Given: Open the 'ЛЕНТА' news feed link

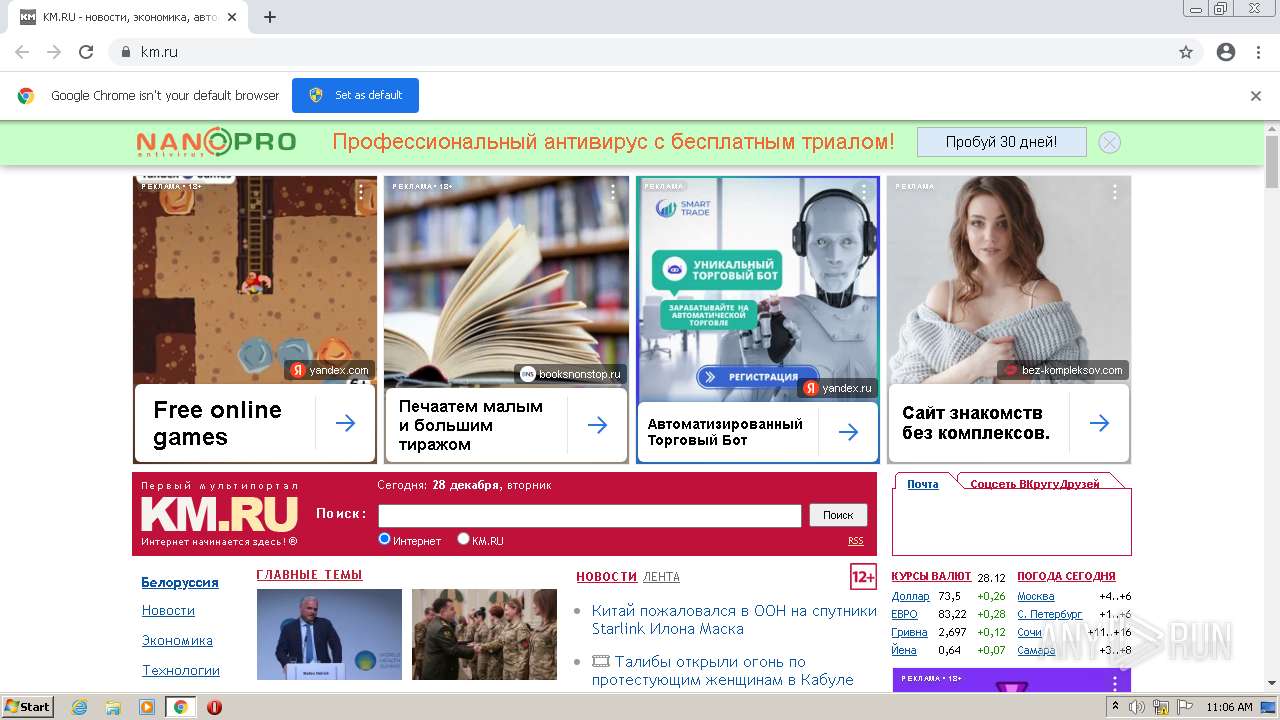Looking at the screenshot, I should click(661, 577).
